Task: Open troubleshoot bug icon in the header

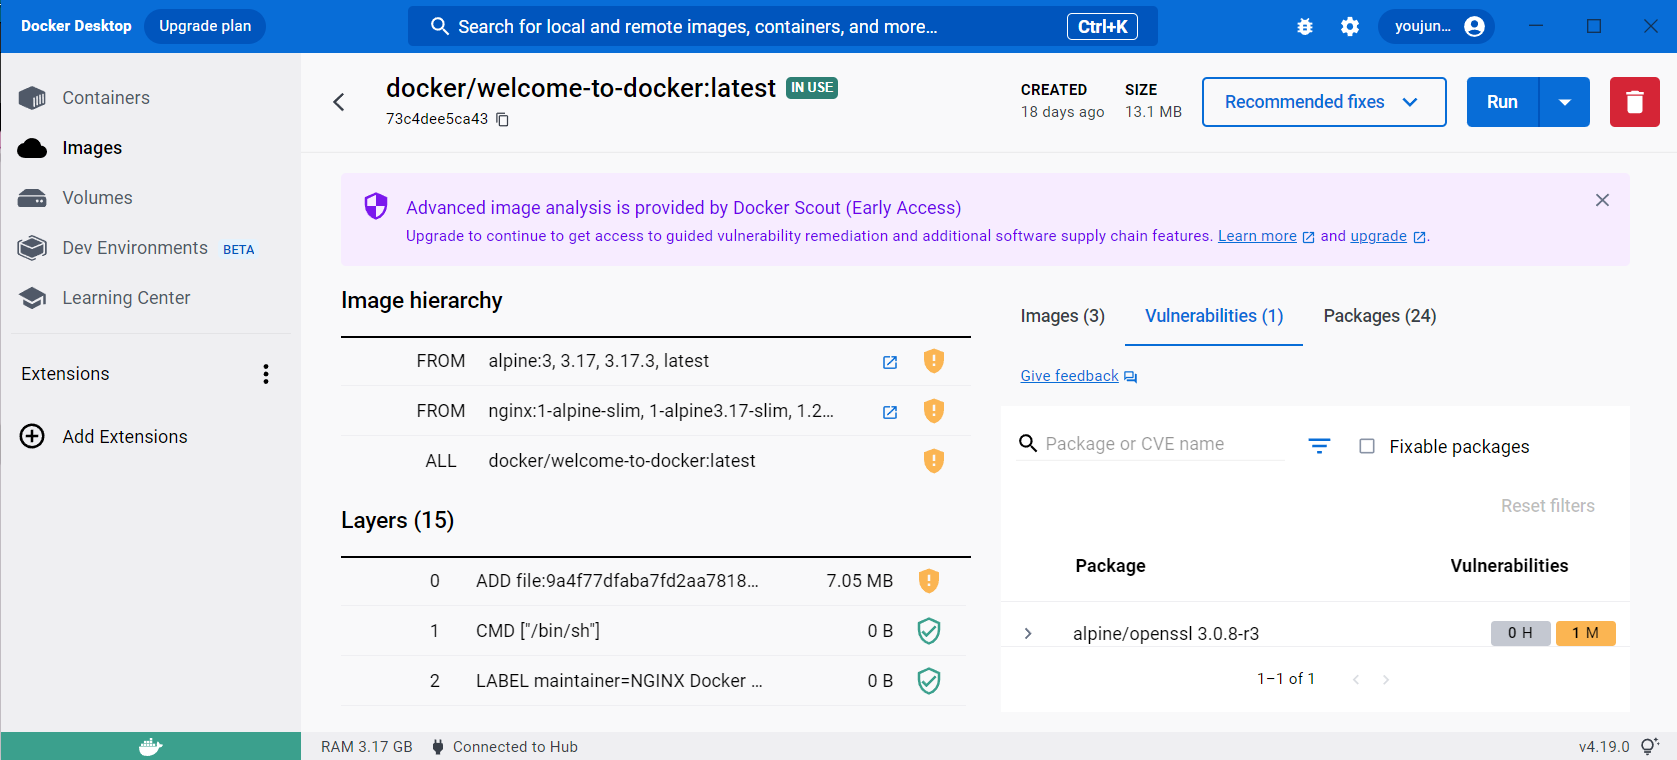Action: click(1305, 27)
